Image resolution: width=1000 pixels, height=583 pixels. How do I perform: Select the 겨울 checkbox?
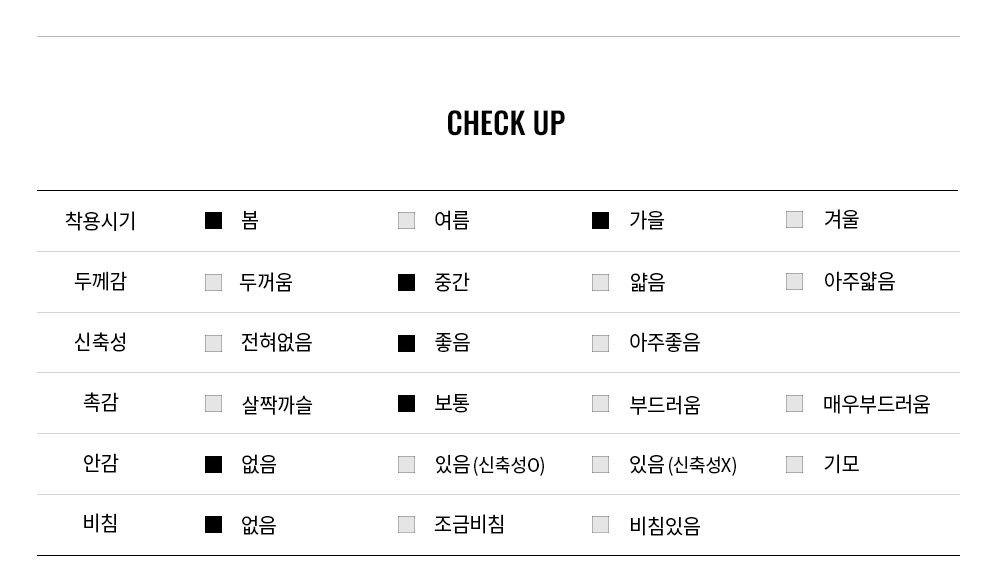[x=794, y=220]
